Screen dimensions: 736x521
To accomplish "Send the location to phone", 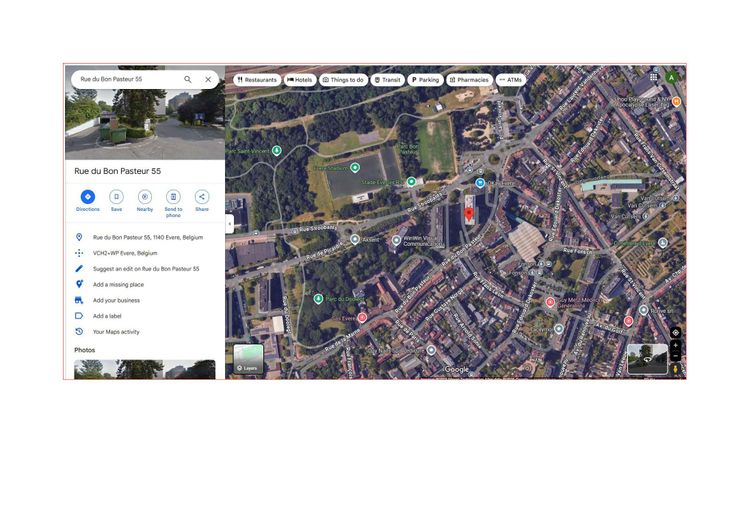I will (x=173, y=197).
